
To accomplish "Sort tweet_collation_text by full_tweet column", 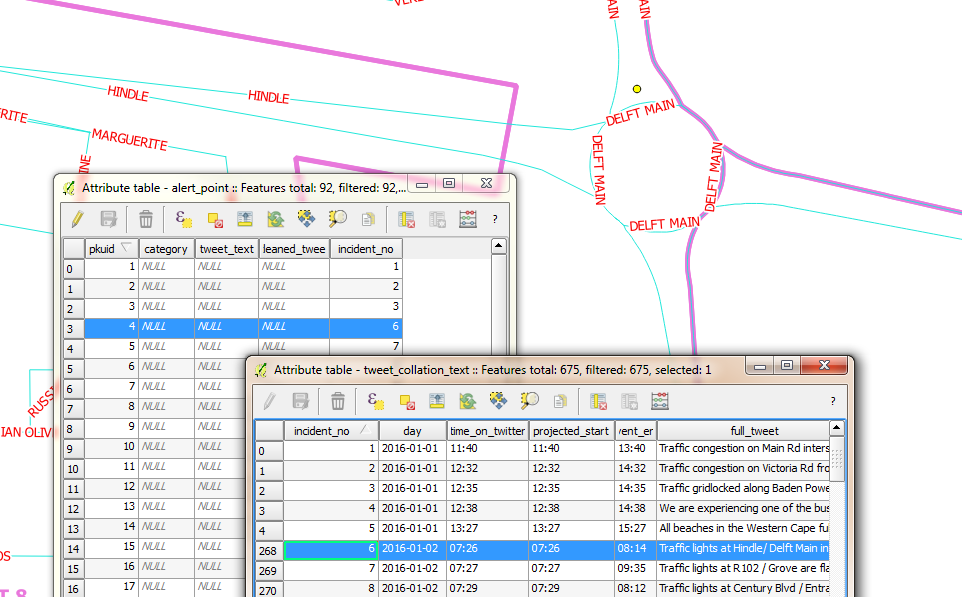I will click(x=744, y=431).
